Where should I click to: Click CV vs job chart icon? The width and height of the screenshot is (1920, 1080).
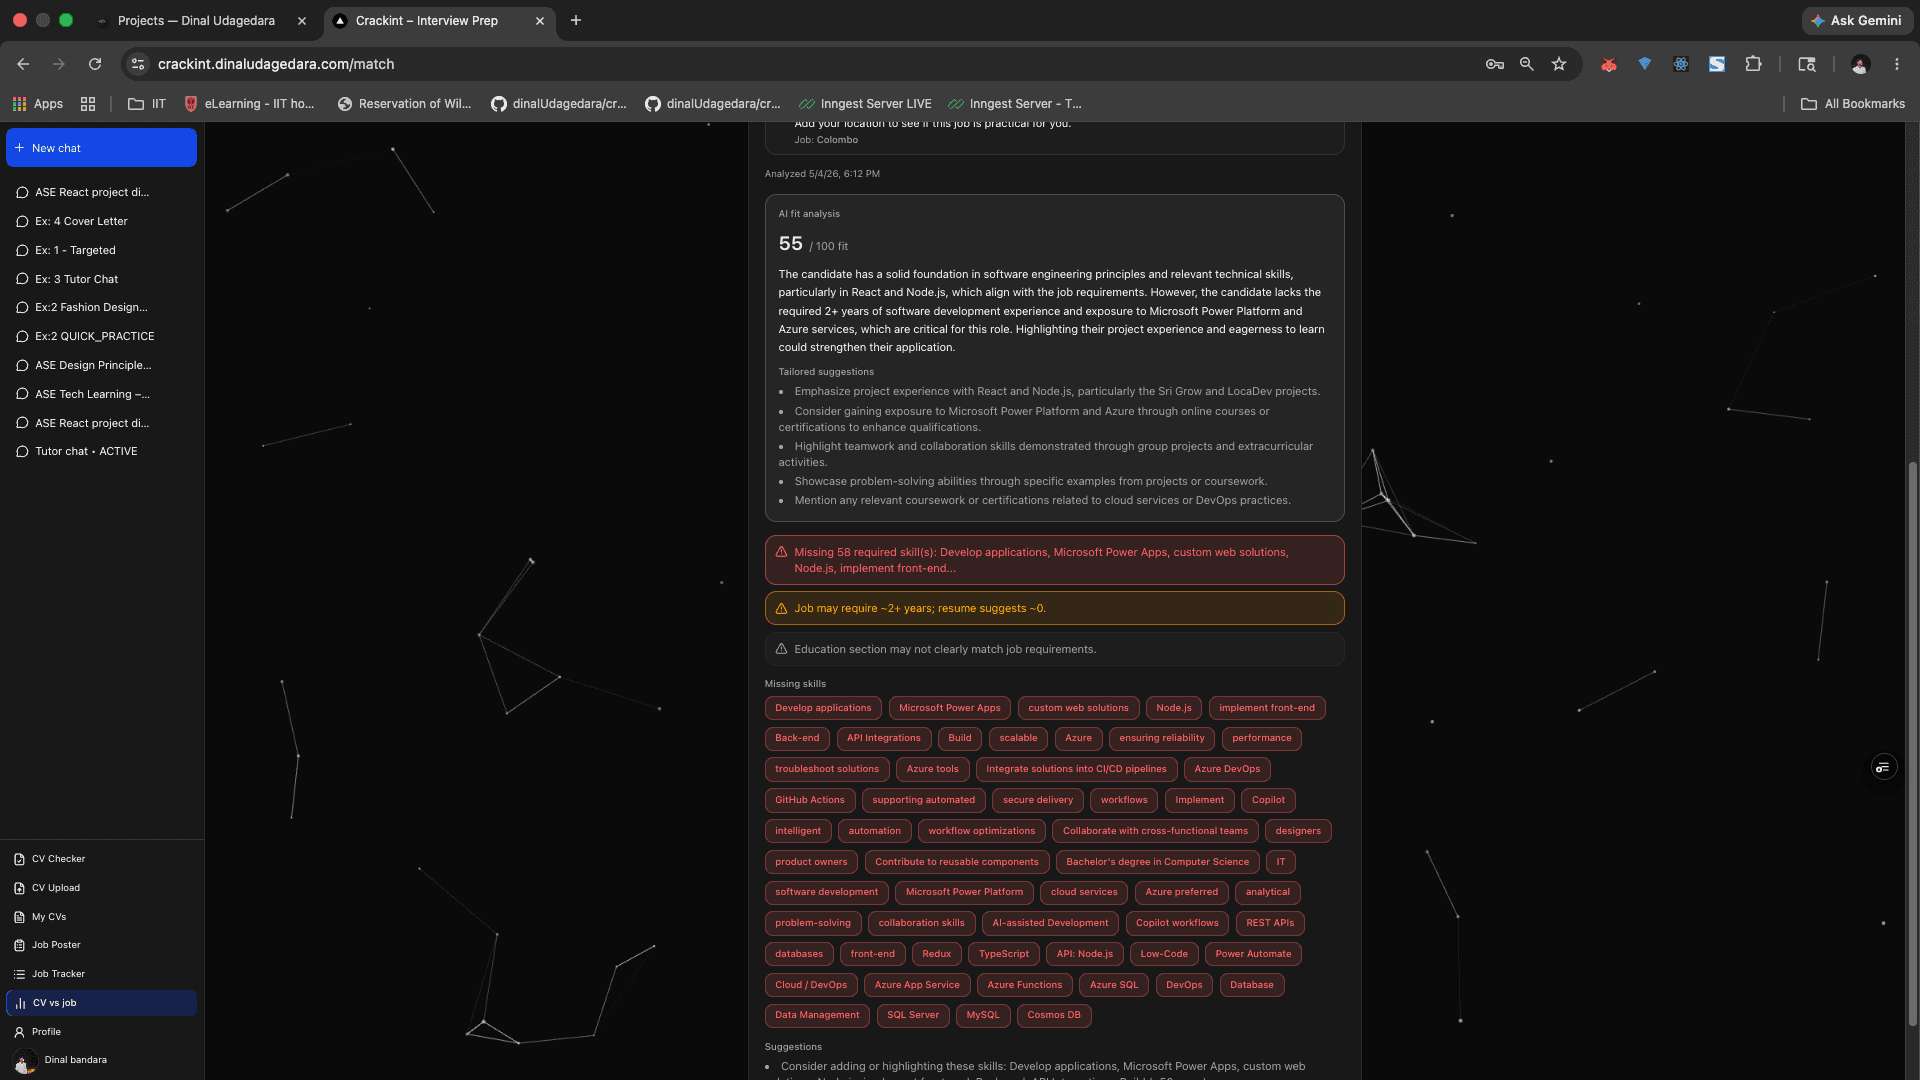20,1003
